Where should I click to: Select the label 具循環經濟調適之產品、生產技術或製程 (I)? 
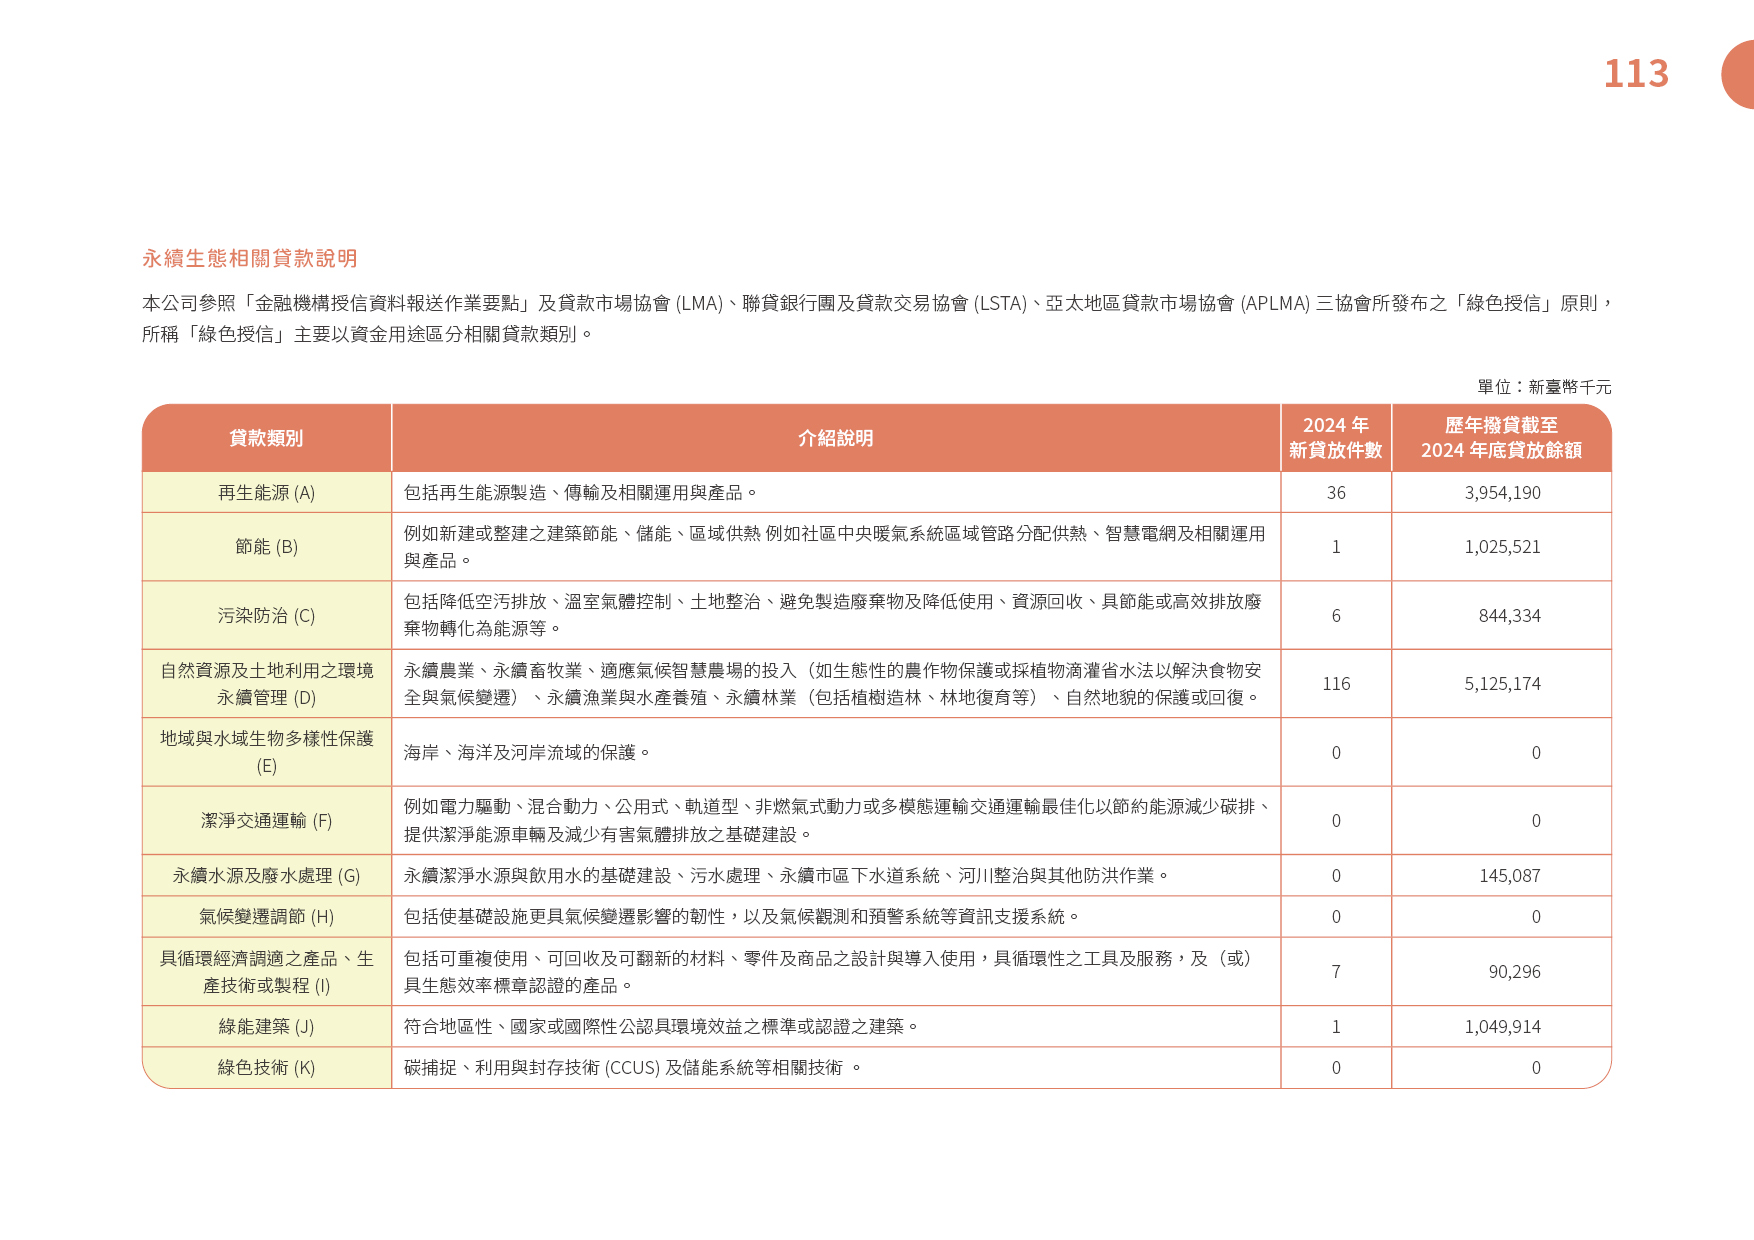point(266,972)
